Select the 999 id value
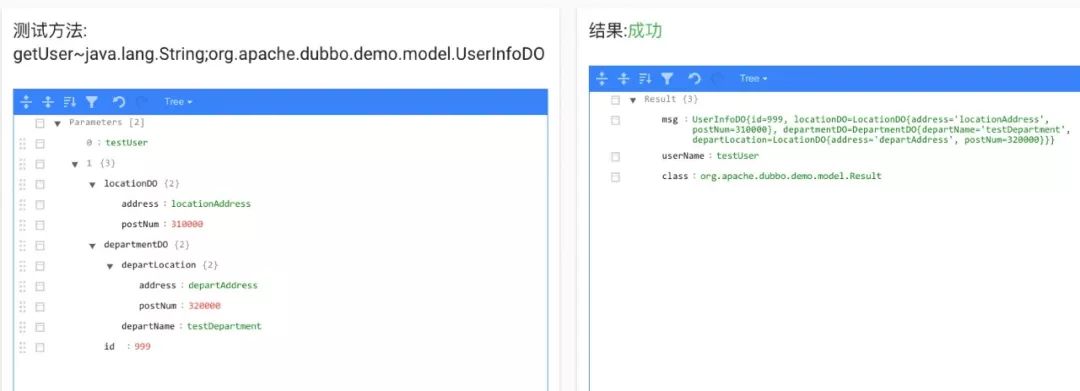This screenshot has width=1080, height=391. tap(143, 347)
